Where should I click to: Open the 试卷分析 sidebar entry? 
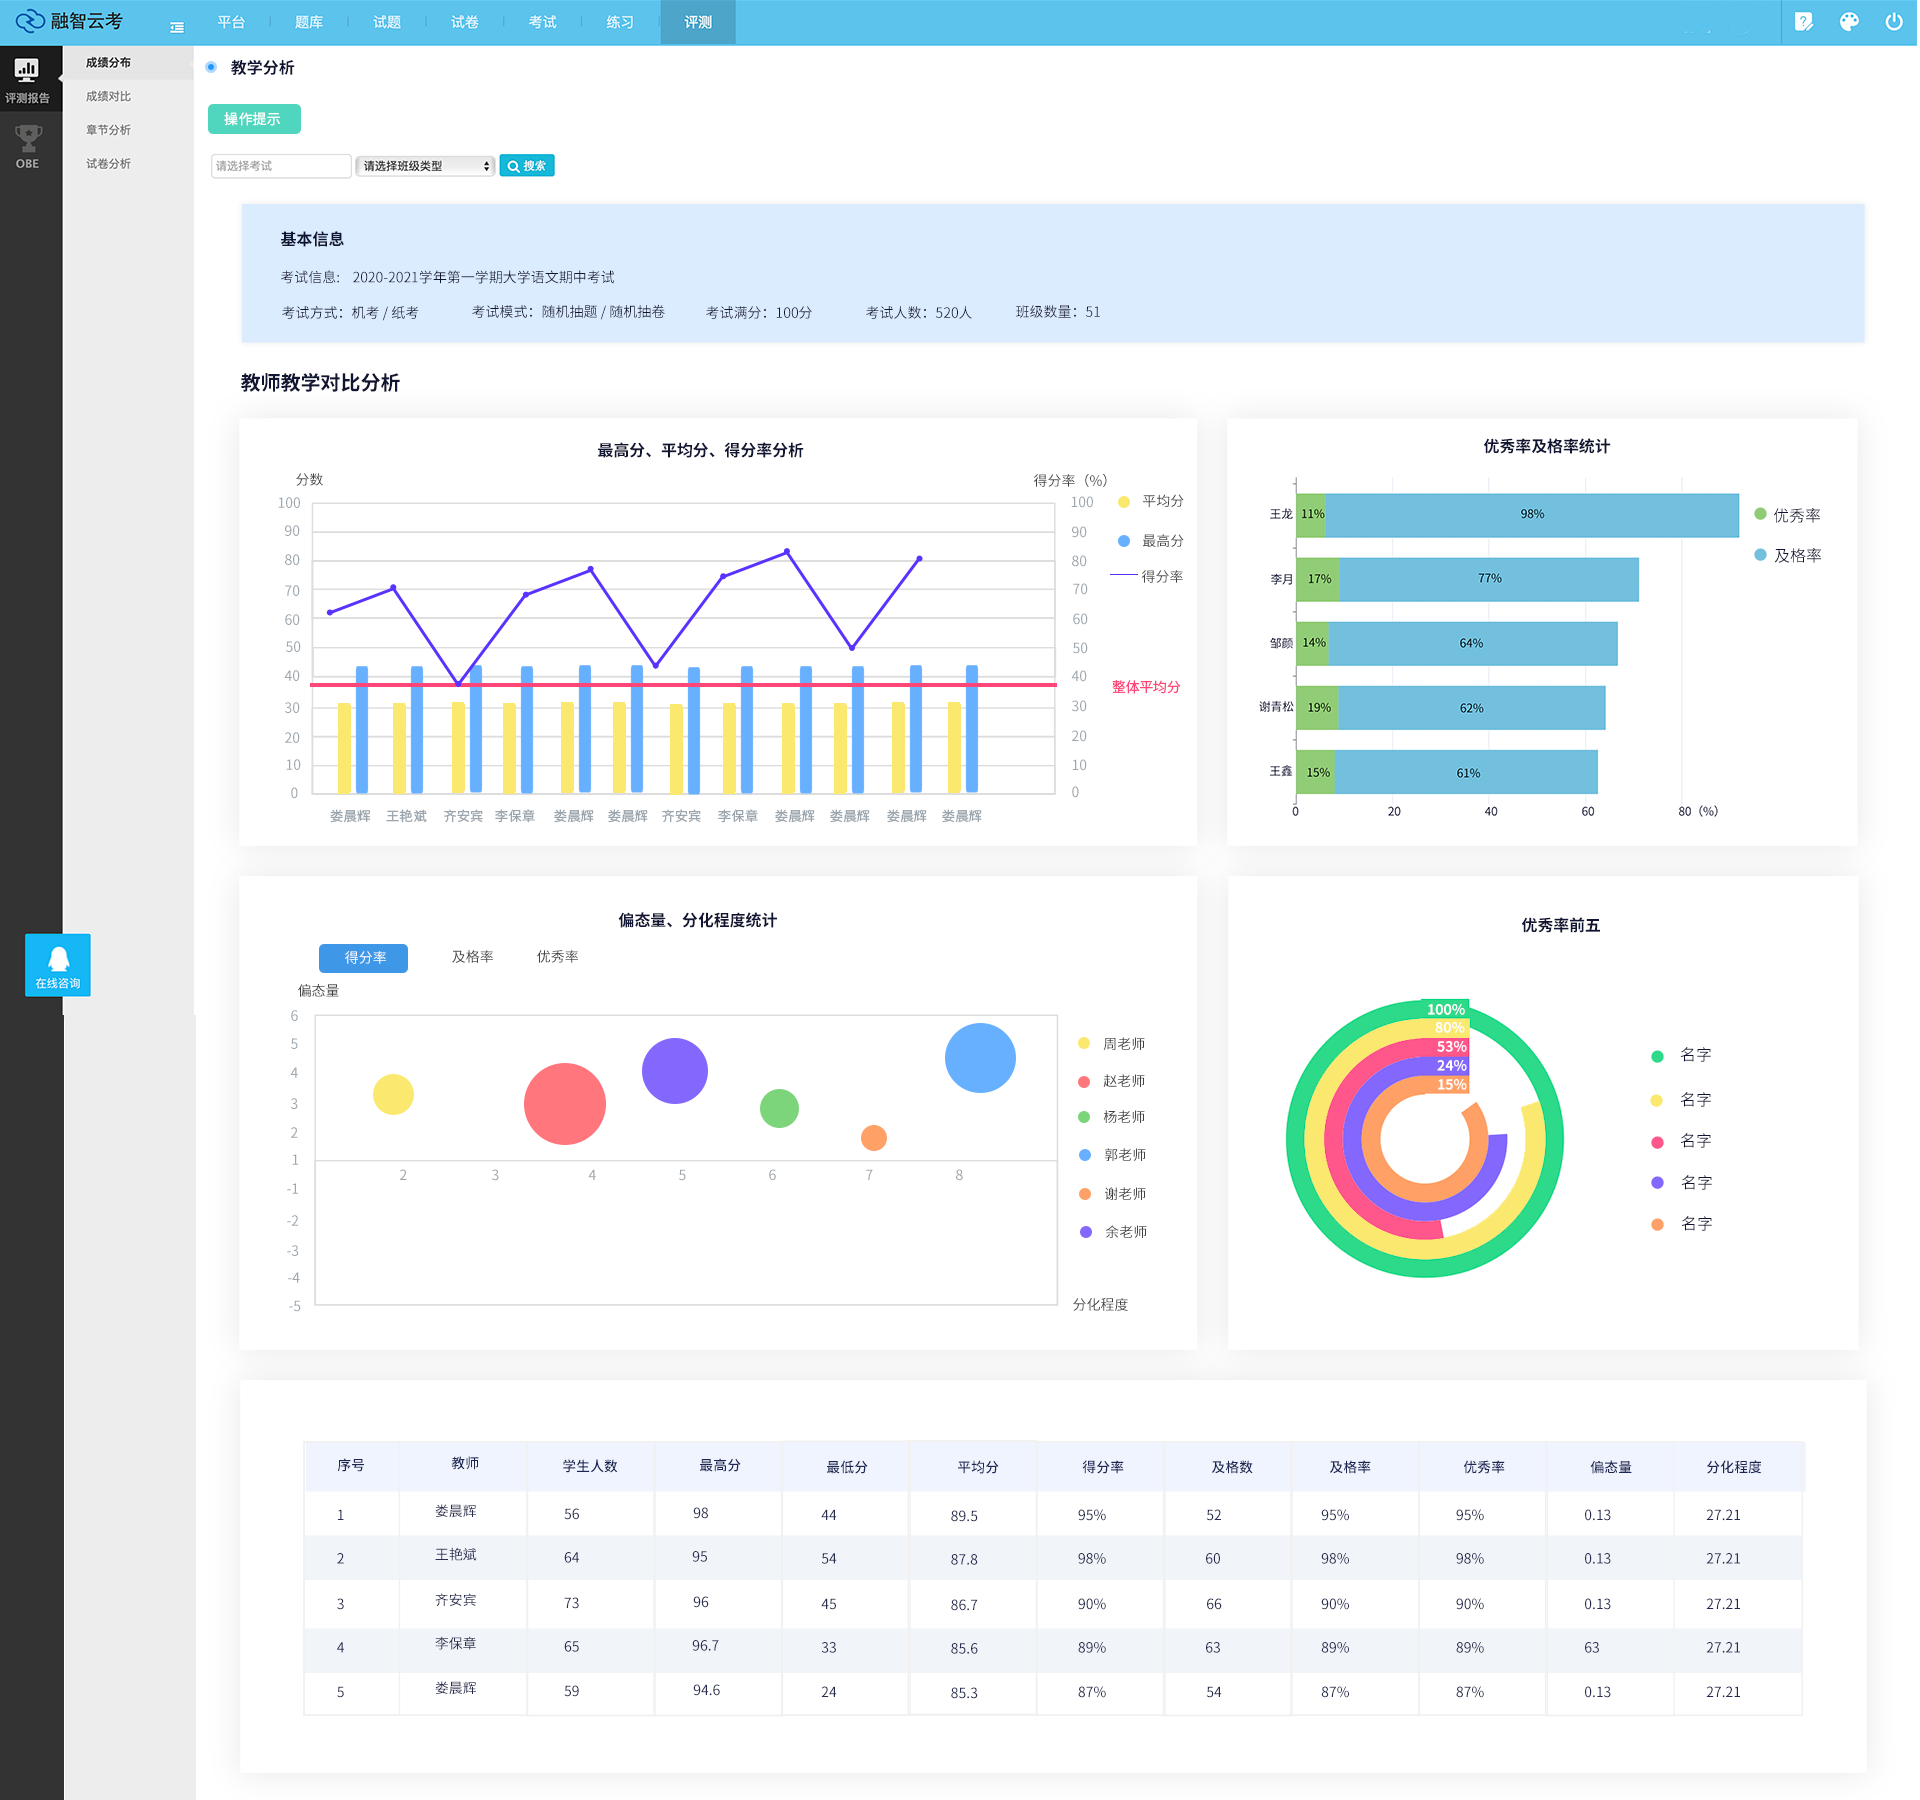tap(108, 163)
